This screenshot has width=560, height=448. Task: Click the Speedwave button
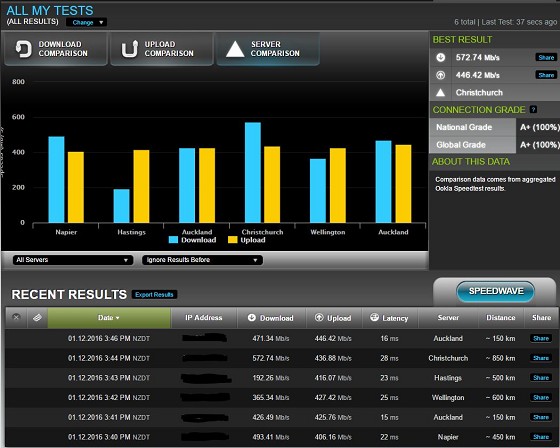pyautogui.click(x=495, y=291)
